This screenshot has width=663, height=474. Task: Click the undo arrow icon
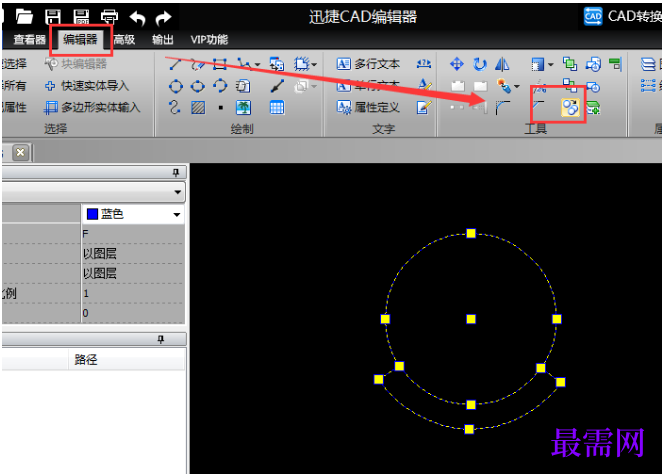coord(138,17)
